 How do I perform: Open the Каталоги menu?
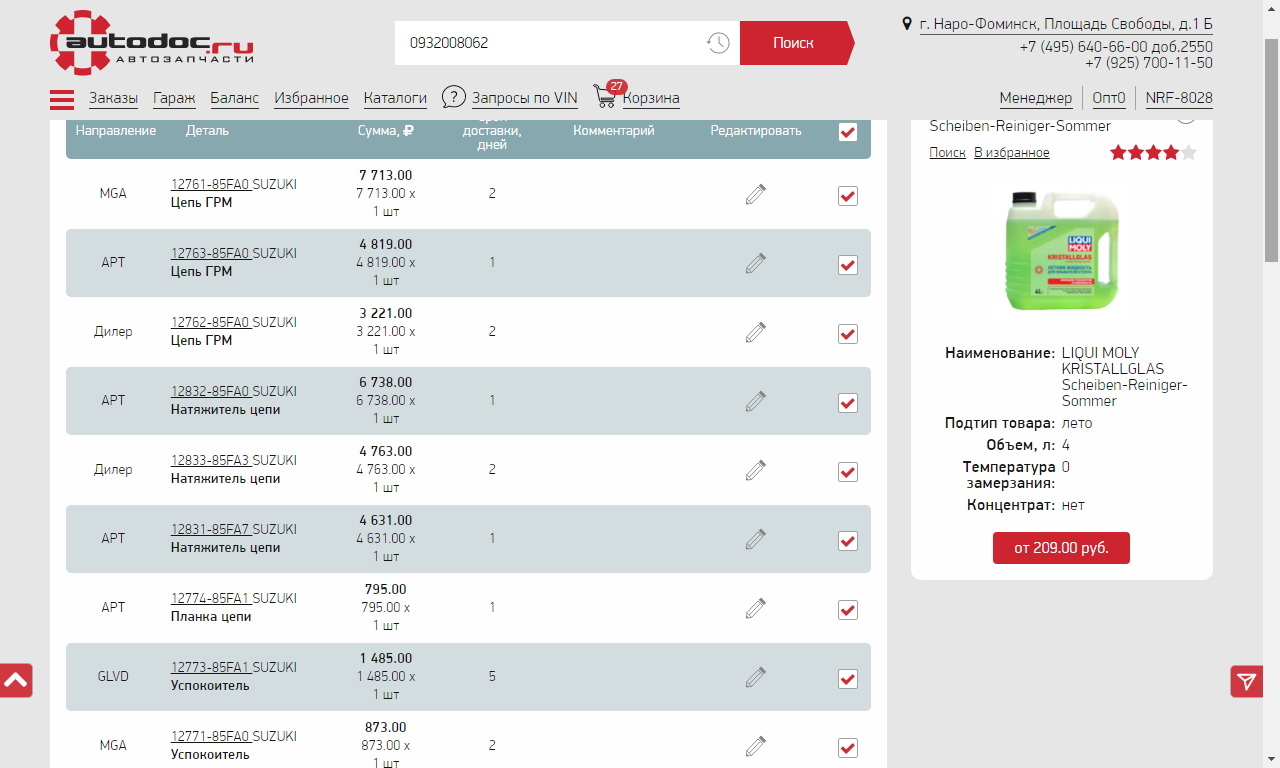(395, 98)
